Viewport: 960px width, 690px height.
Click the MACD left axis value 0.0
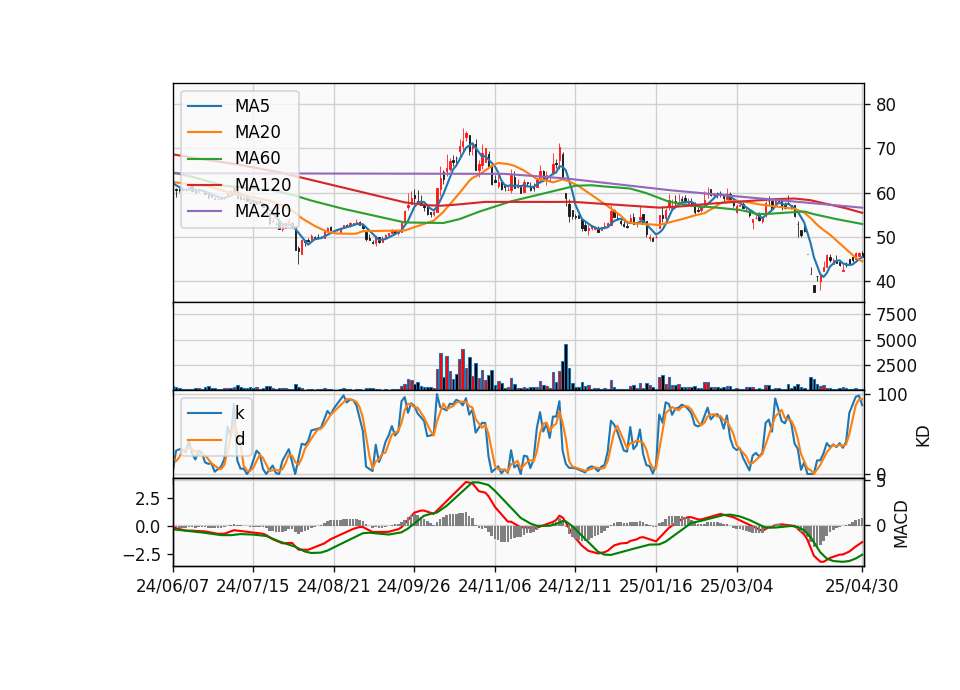148,527
